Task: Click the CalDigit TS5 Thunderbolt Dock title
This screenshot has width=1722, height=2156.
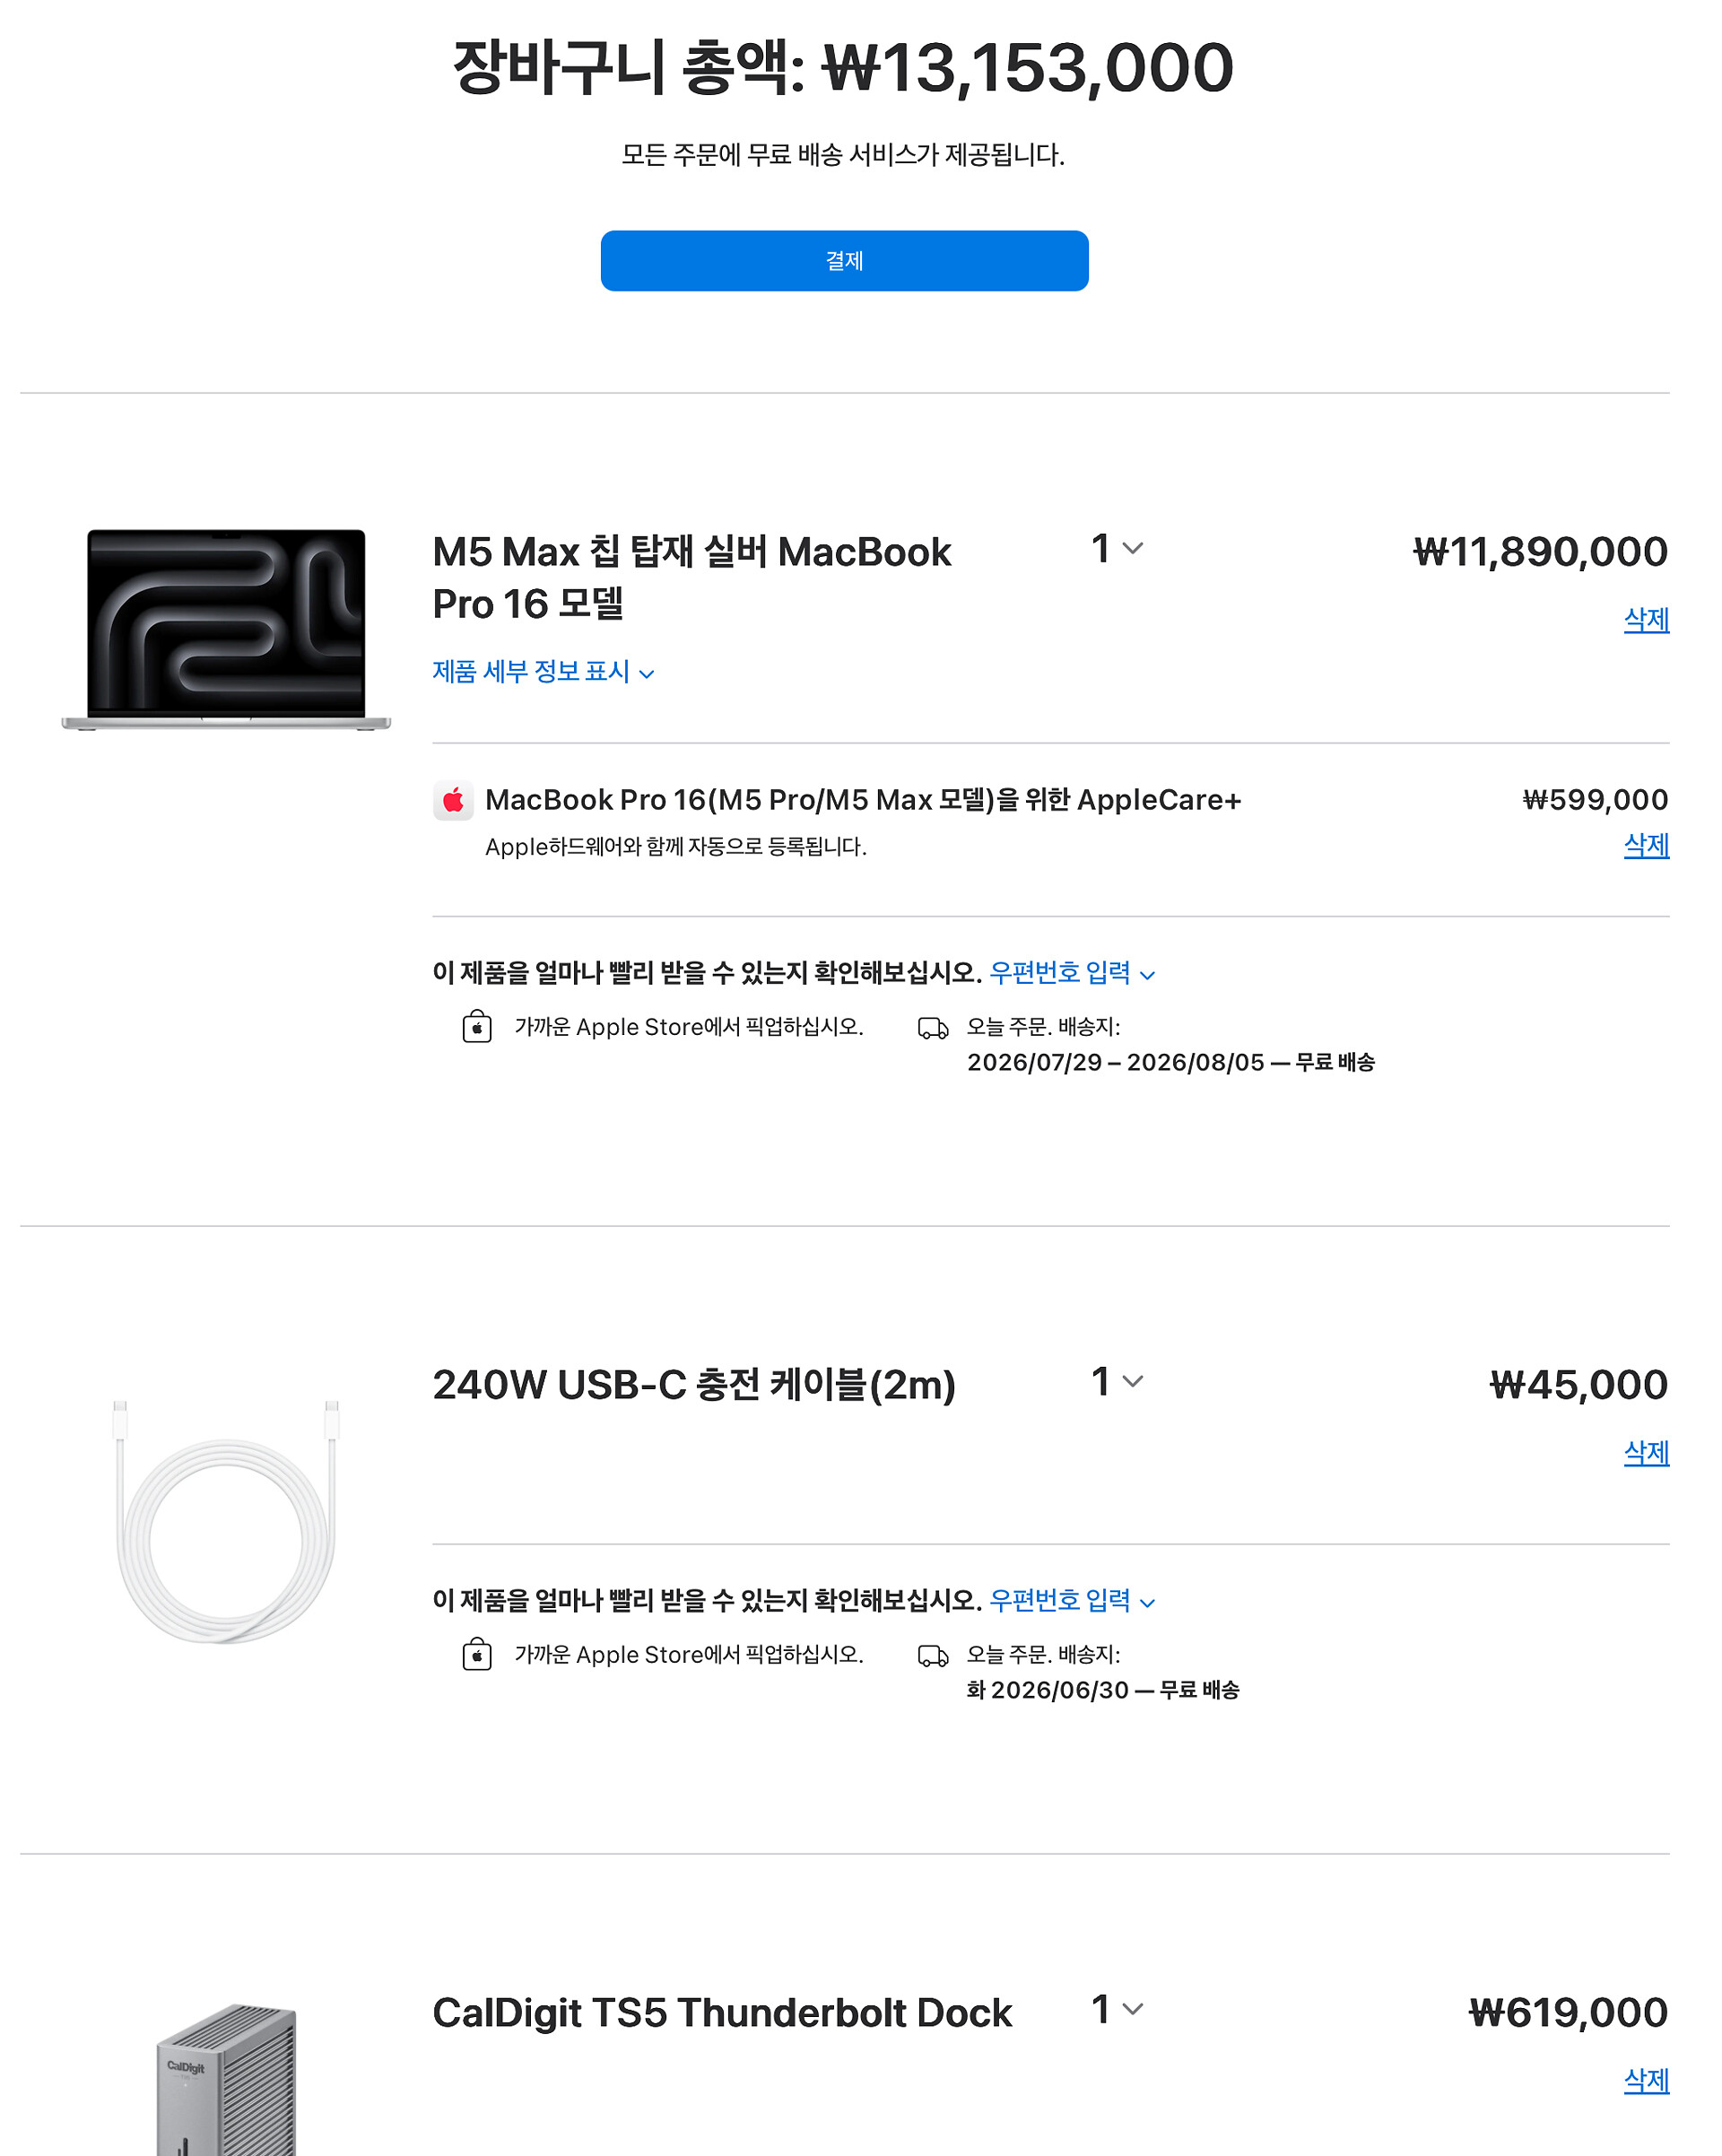Action: click(722, 2012)
